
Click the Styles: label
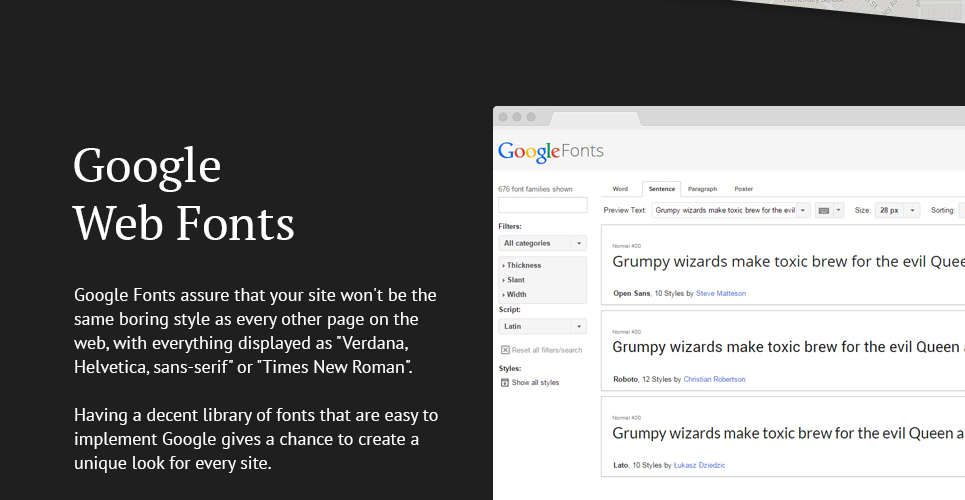pos(510,369)
